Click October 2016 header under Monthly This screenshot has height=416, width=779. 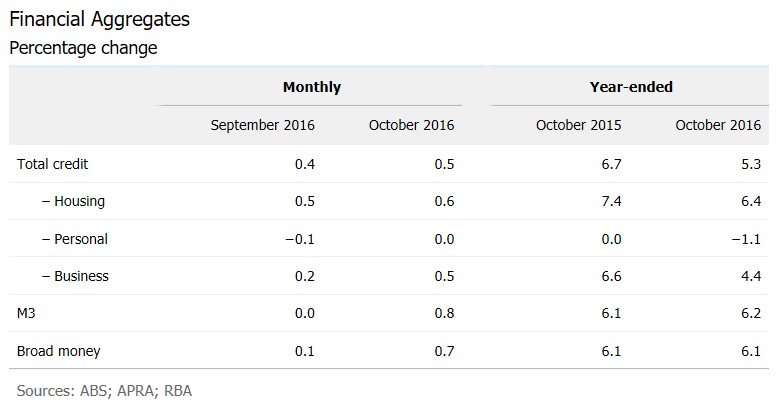point(411,125)
